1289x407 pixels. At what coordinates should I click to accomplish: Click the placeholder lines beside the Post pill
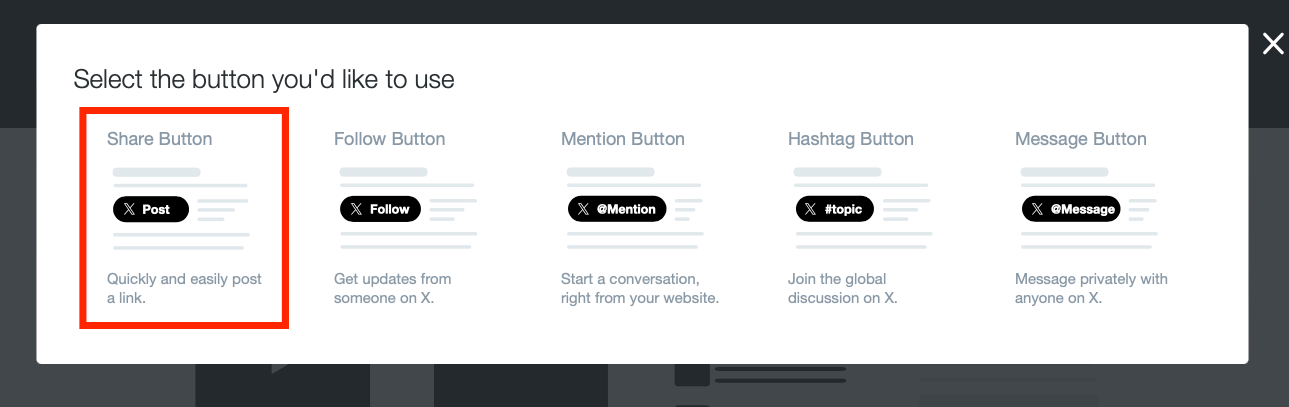(x=221, y=209)
